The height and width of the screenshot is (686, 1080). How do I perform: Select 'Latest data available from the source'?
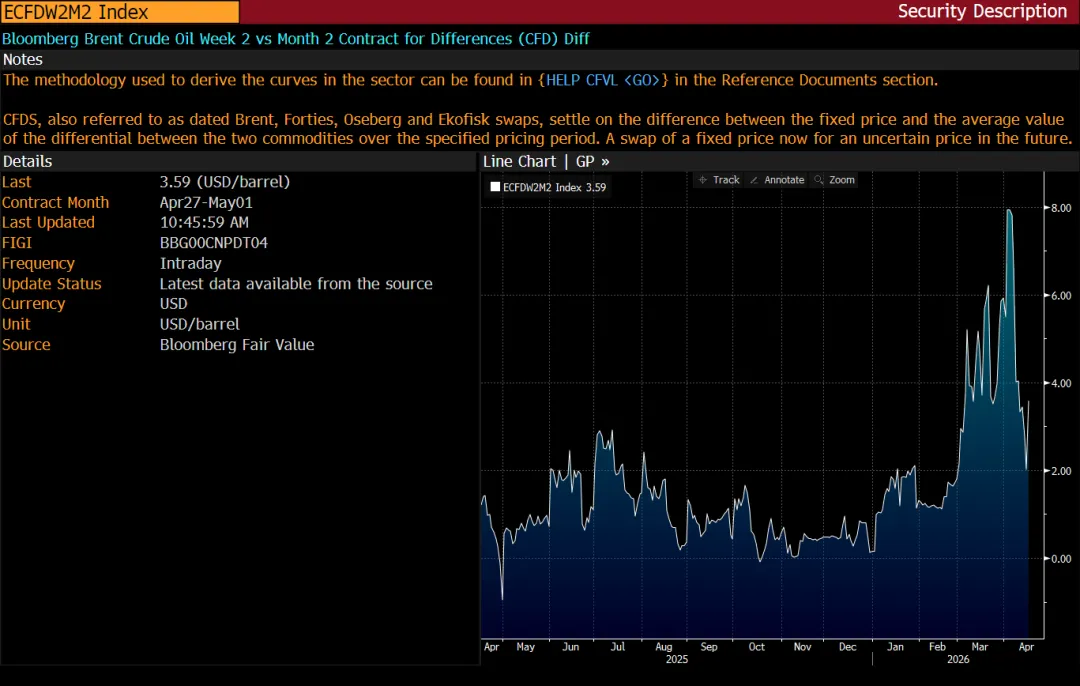tap(296, 284)
